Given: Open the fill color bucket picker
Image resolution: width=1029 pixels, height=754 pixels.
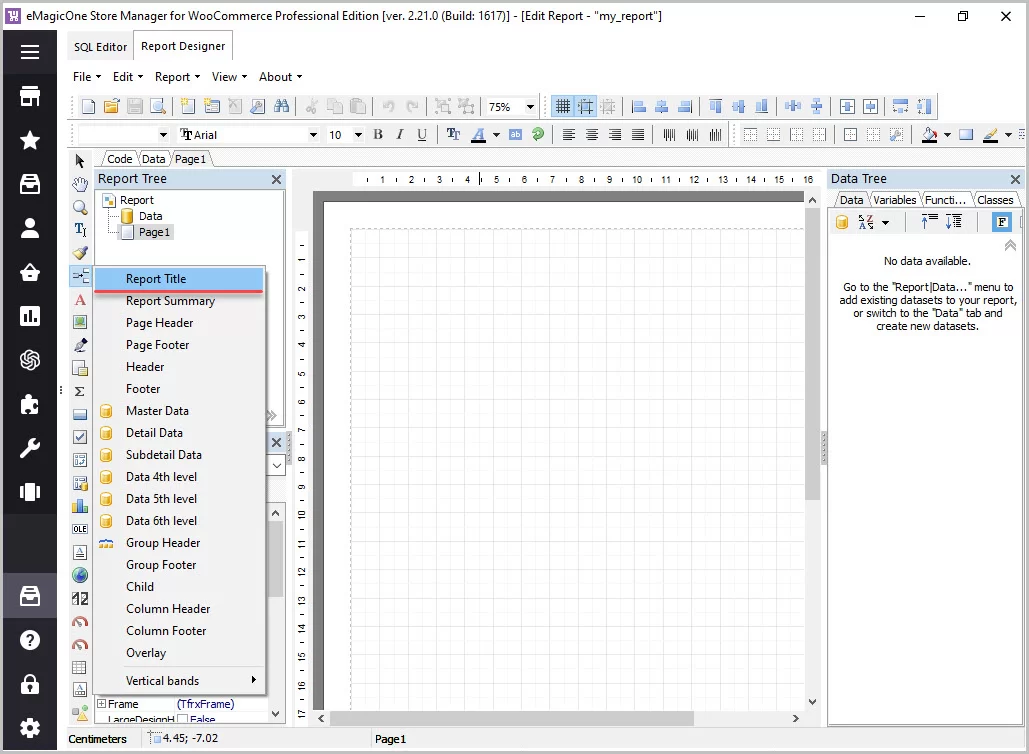Looking at the screenshot, I should [x=929, y=135].
